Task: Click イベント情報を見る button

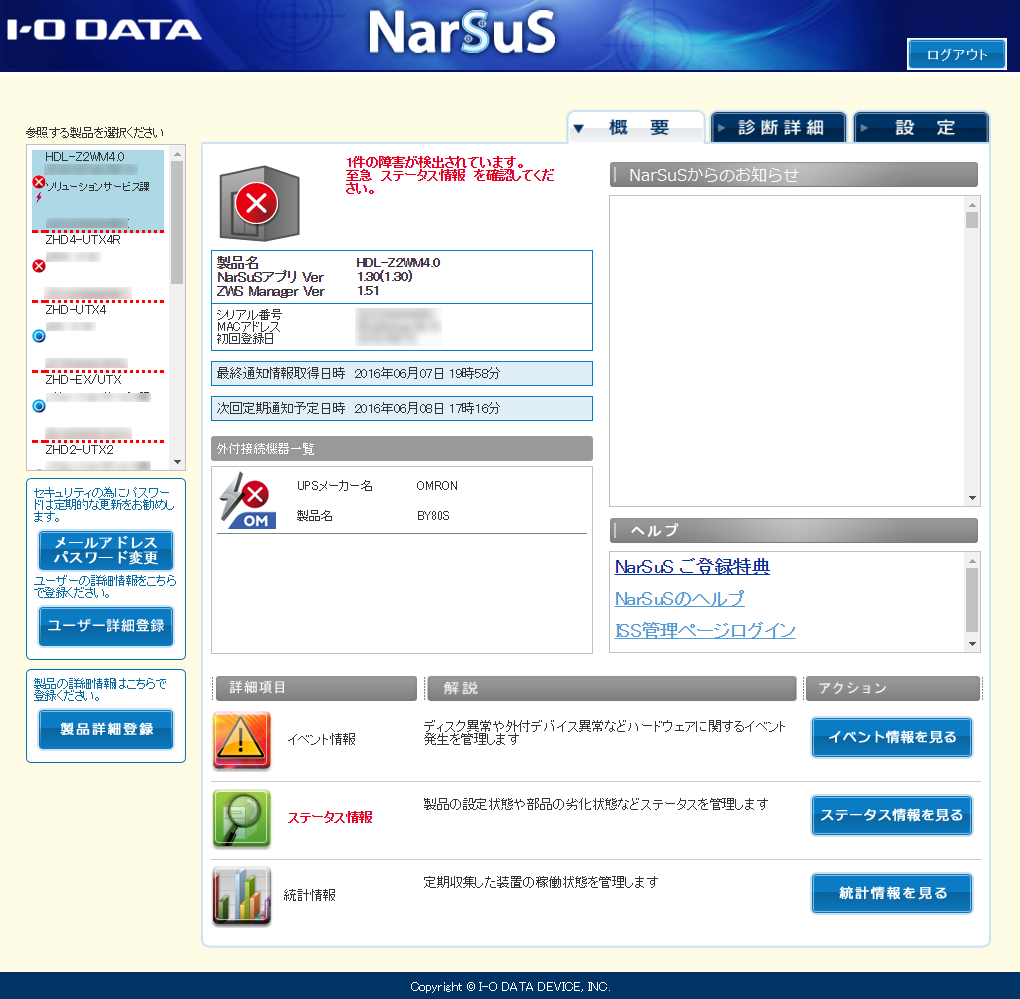Action: pyautogui.click(x=892, y=737)
